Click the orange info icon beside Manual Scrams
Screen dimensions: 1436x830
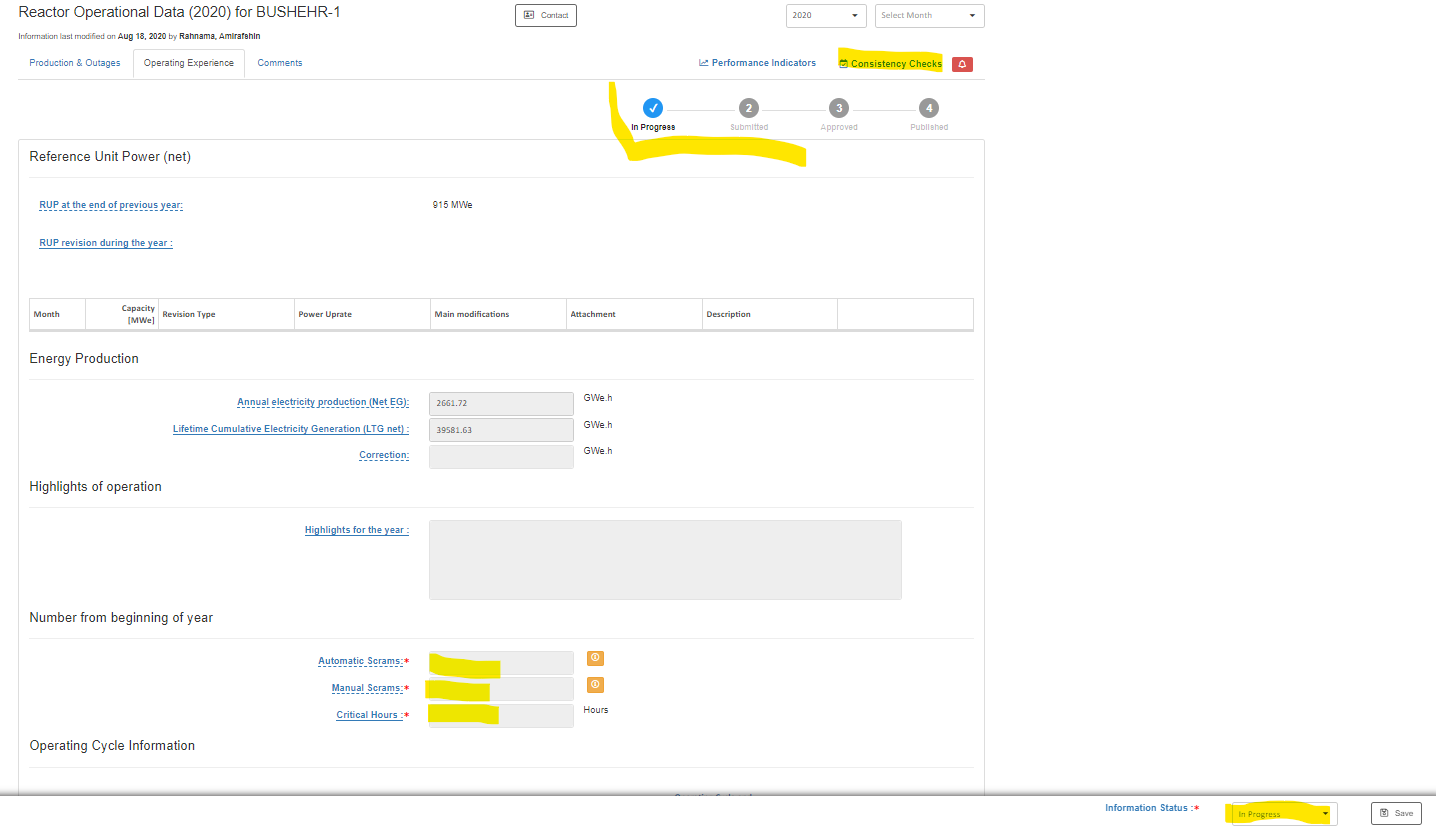pos(595,685)
